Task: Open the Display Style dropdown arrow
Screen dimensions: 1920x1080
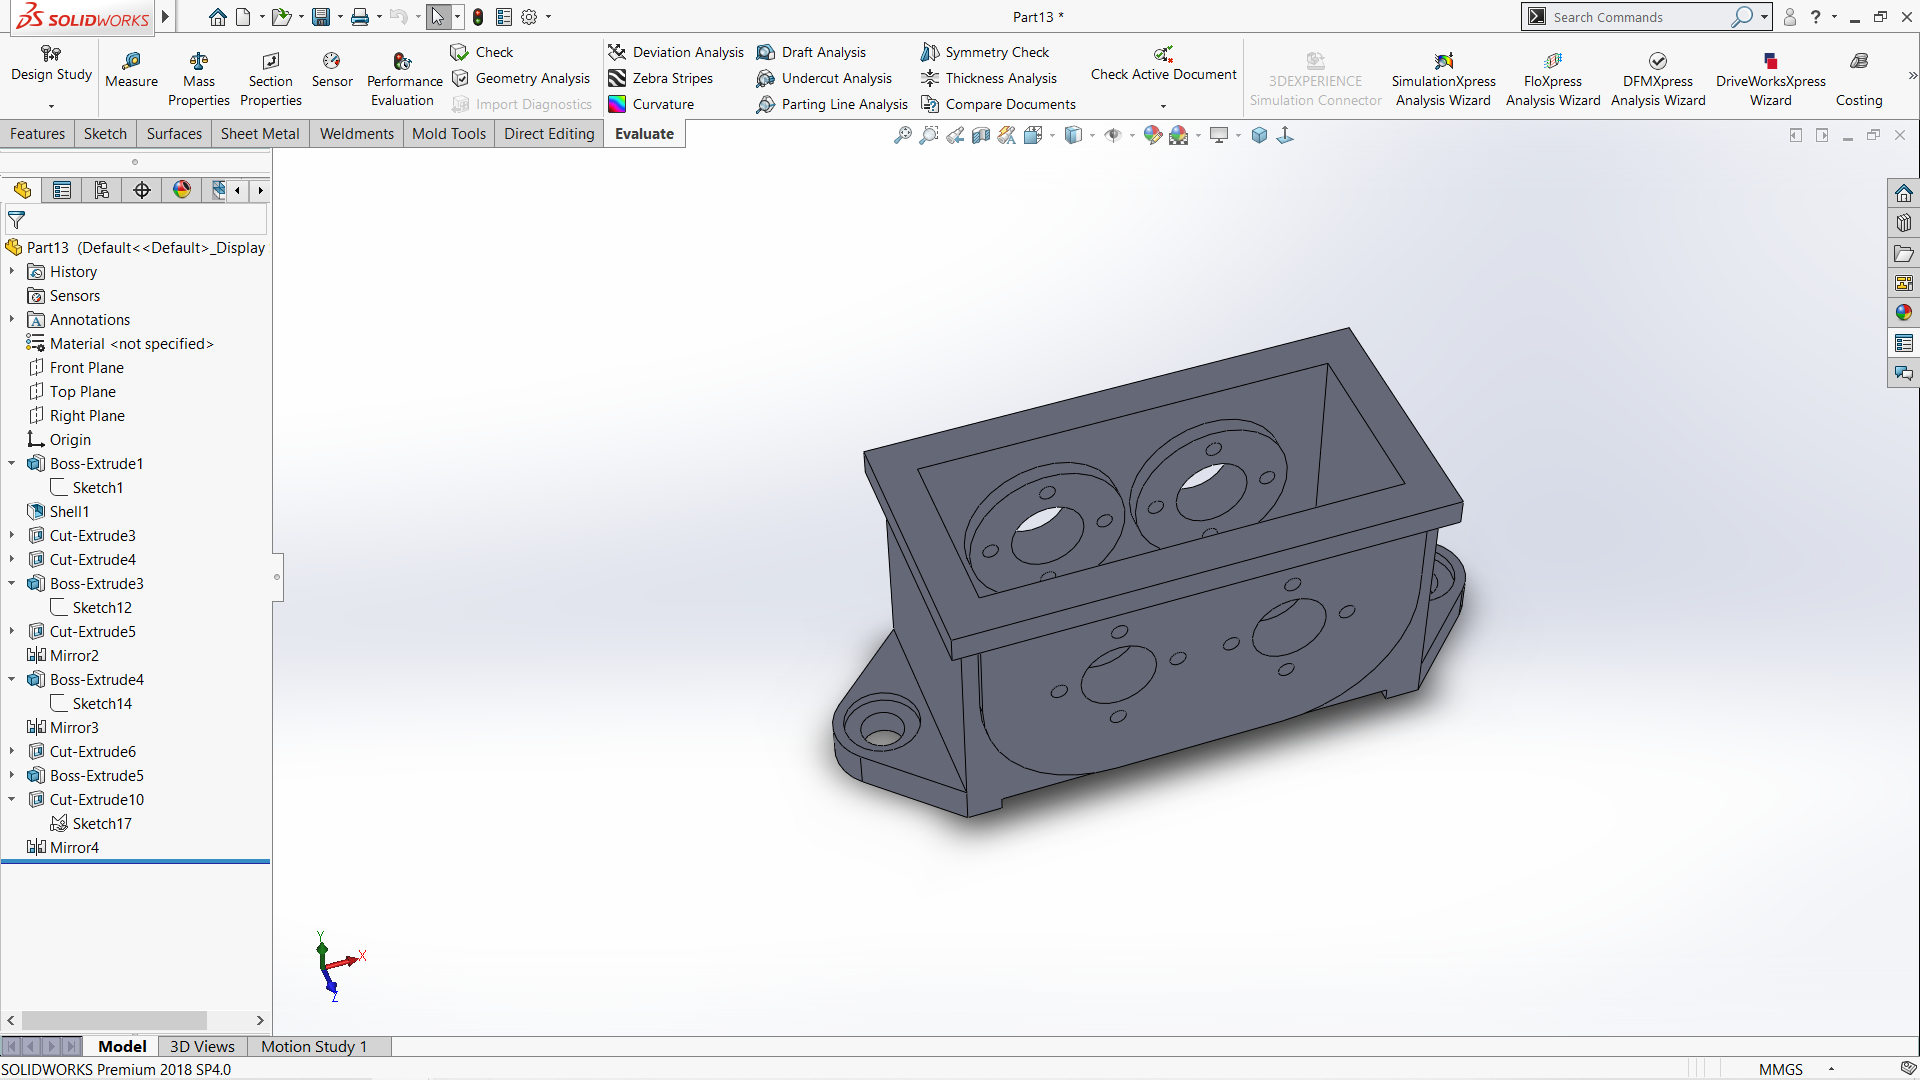Action: [1092, 136]
